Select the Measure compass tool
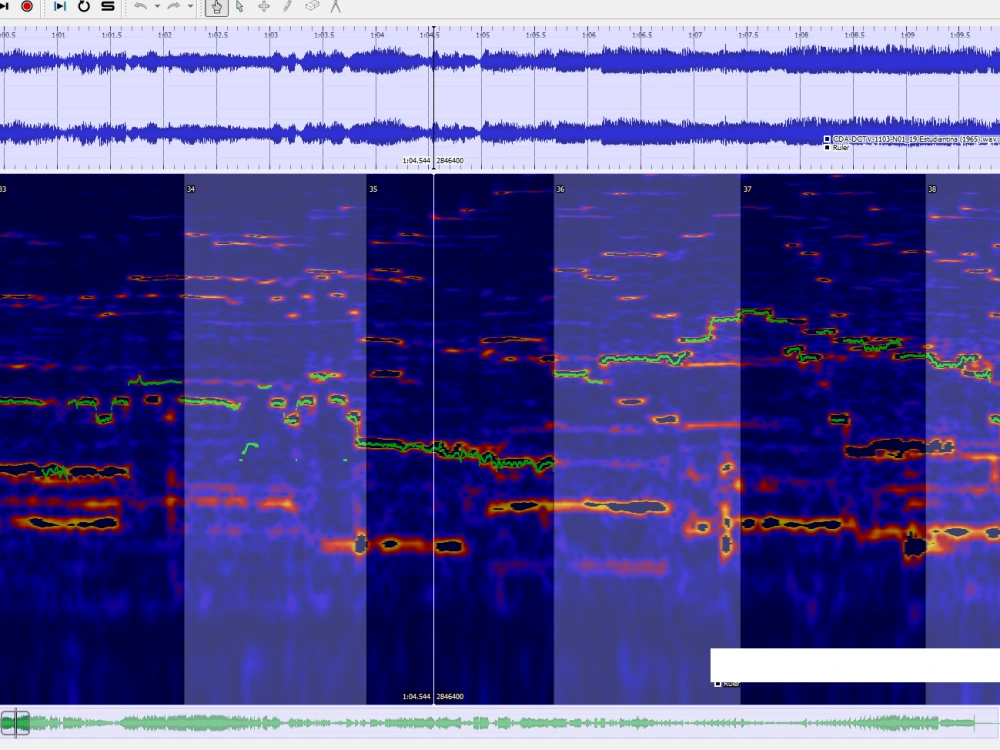Image resolution: width=1000 pixels, height=750 pixels. (335, 6)
